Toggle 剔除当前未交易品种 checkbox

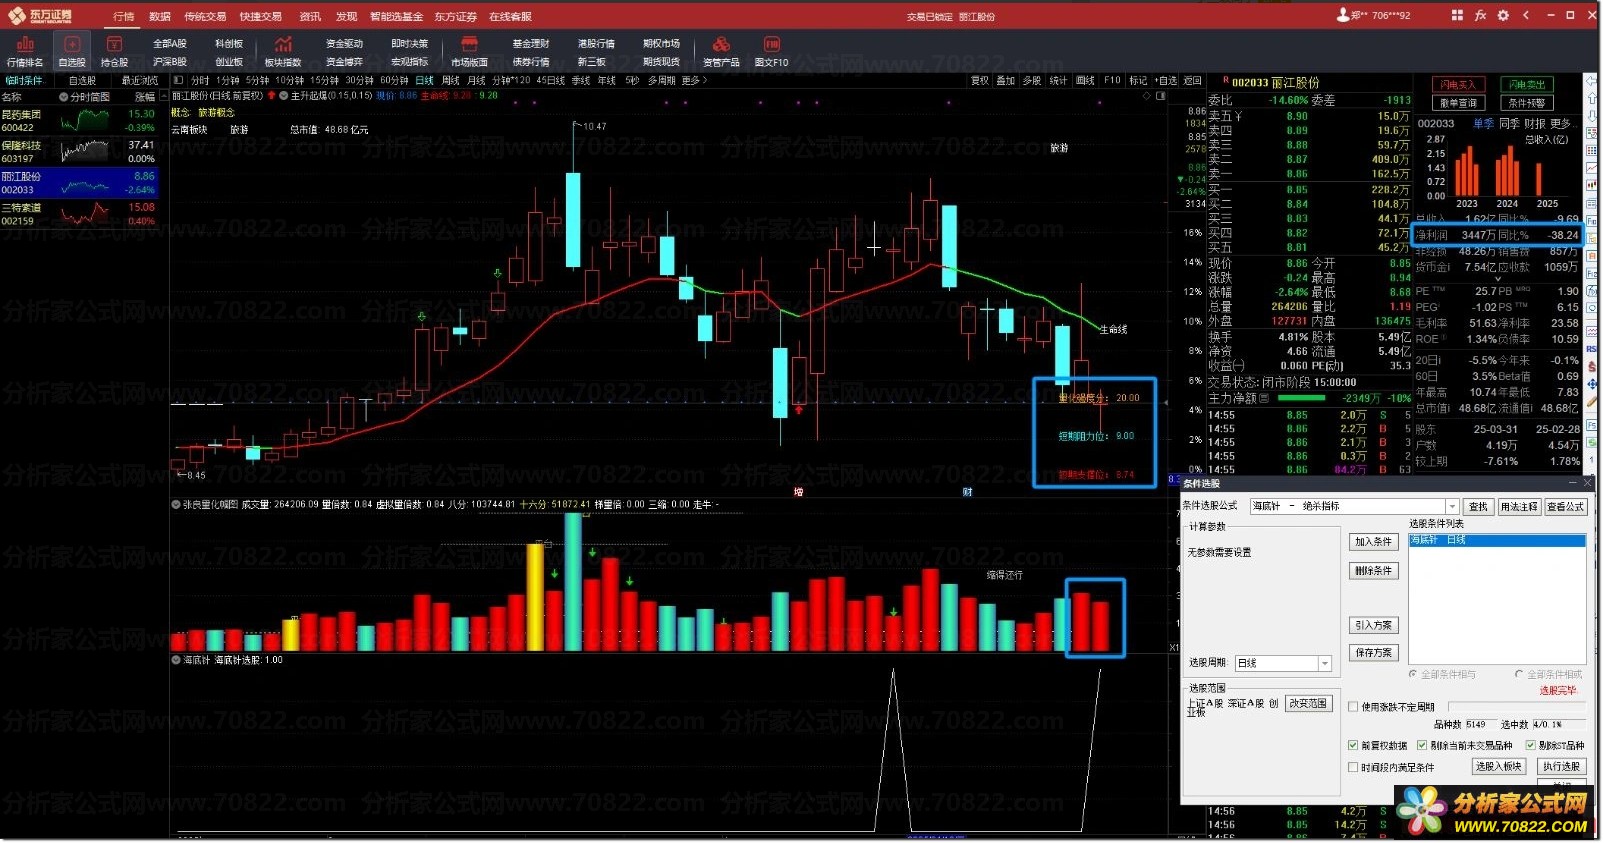pos(1422,746)
